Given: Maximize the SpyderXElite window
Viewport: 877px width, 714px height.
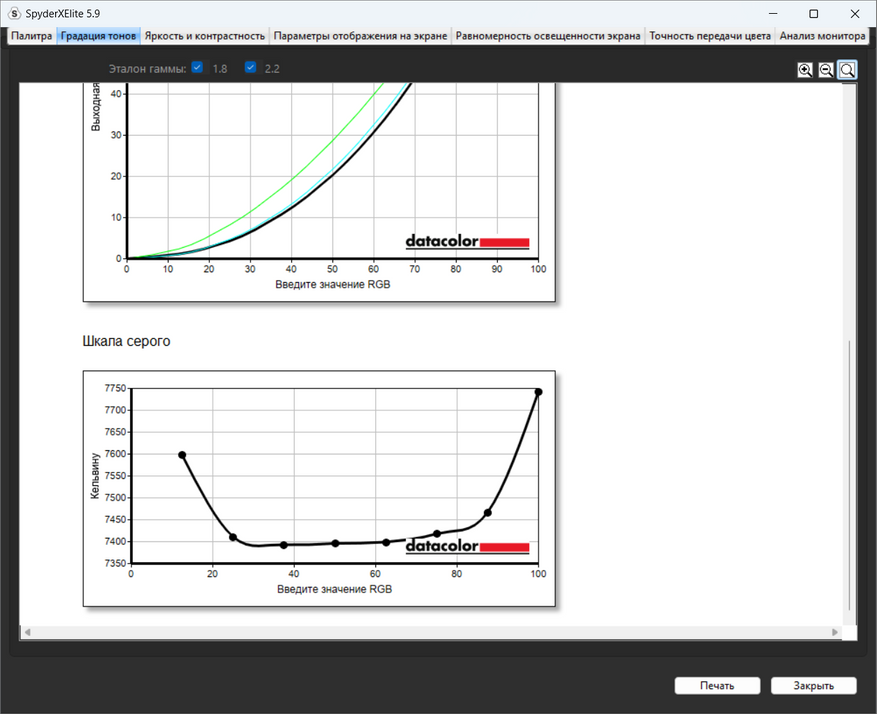Looking at the screenshot, I should coord(814,13).
